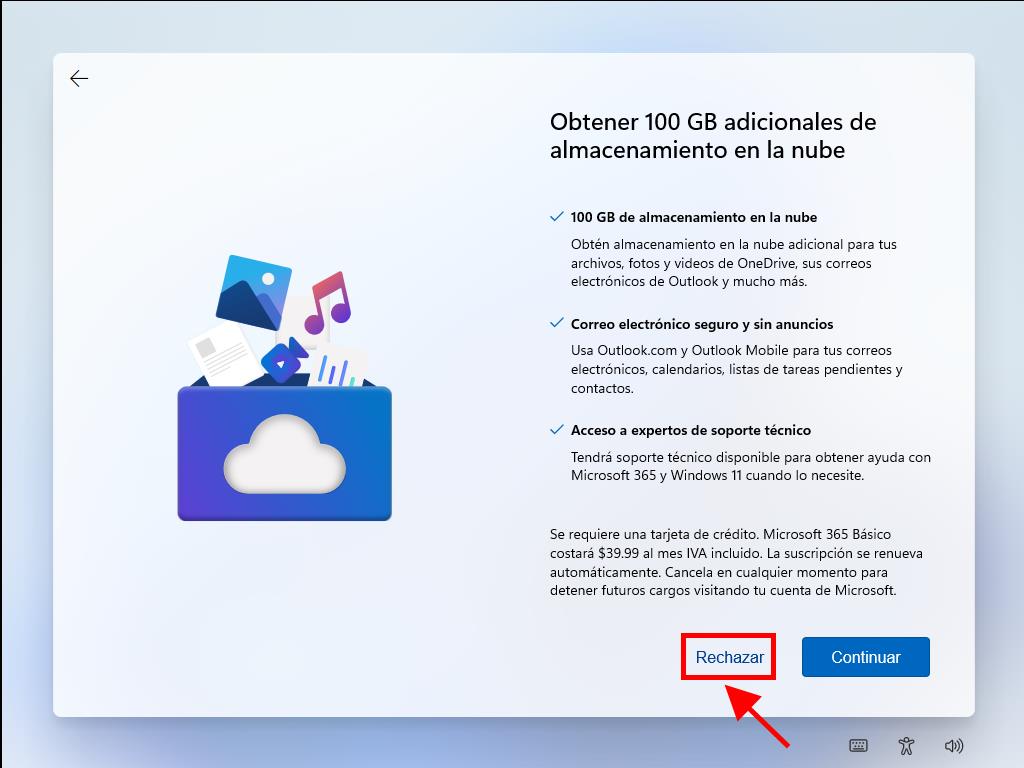
Task: Click checkmark beside 100 GB de almacenamiento
Action: point(557,217)
